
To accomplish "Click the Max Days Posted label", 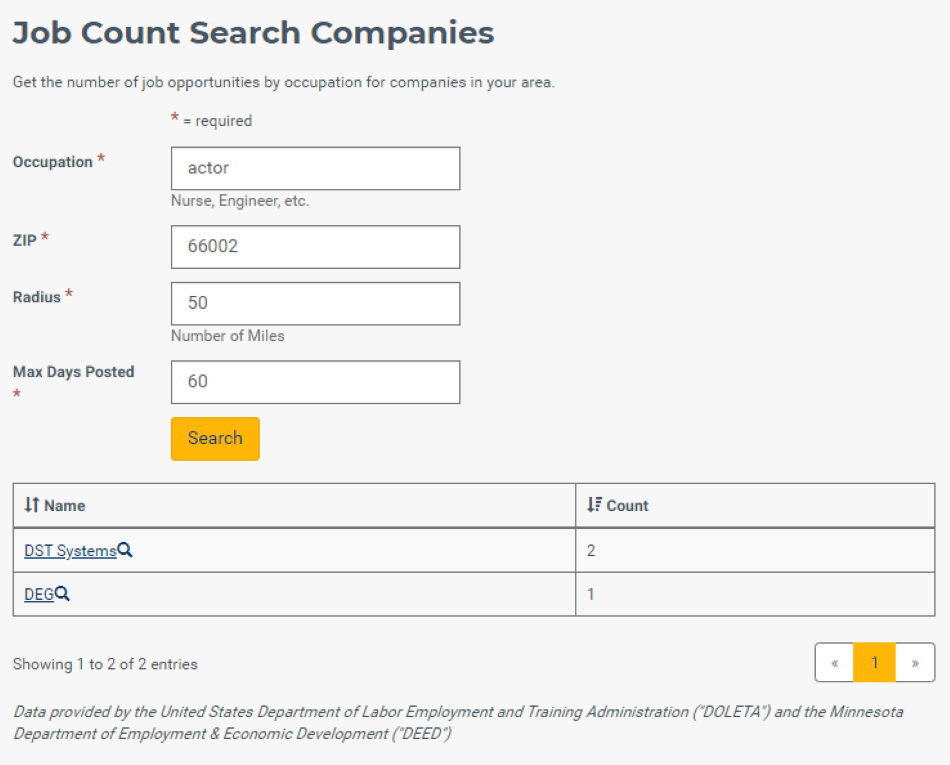I will 73,372.
